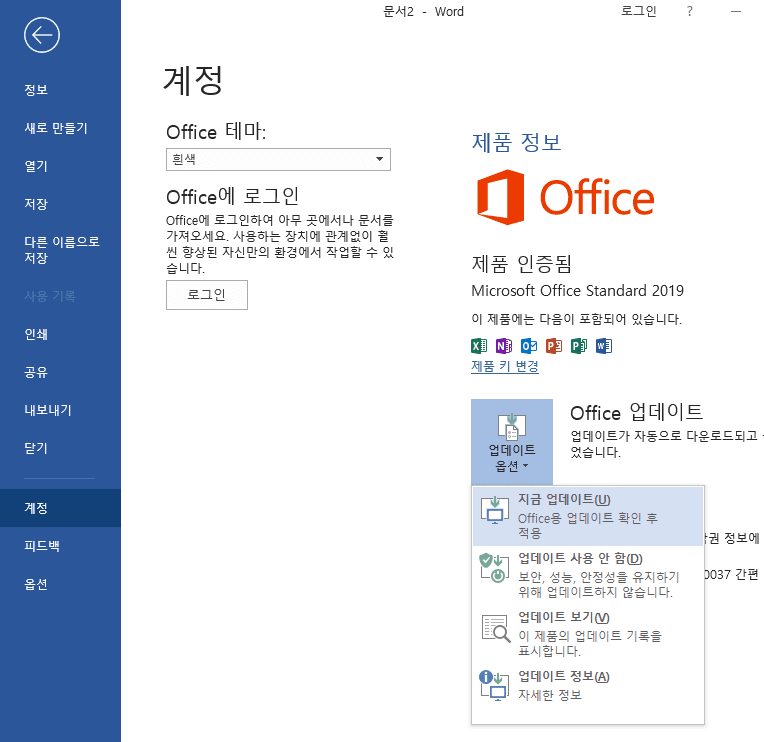Expand the 업데이트 옵션 dropdown button
The width and height of the screenshot is (764, 742).
point(512,441)
